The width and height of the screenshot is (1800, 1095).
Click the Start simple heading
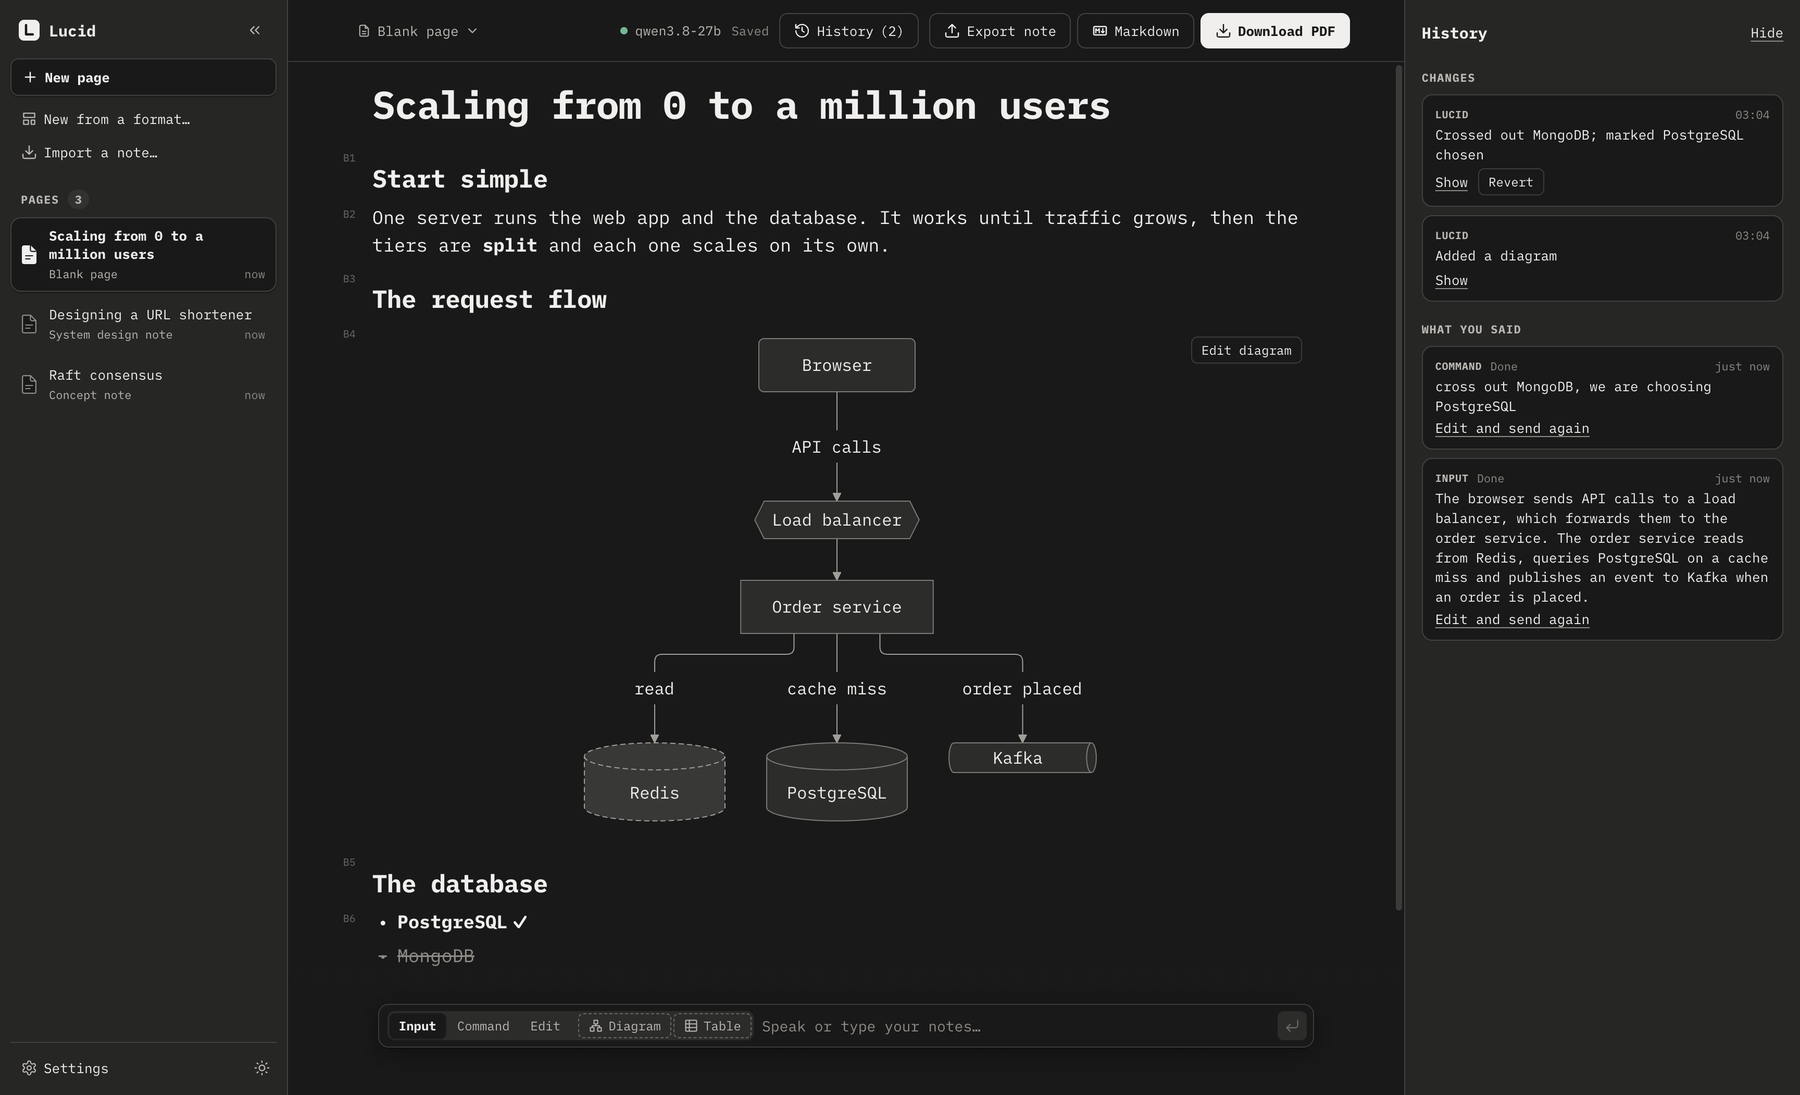[x=460, y=179]
